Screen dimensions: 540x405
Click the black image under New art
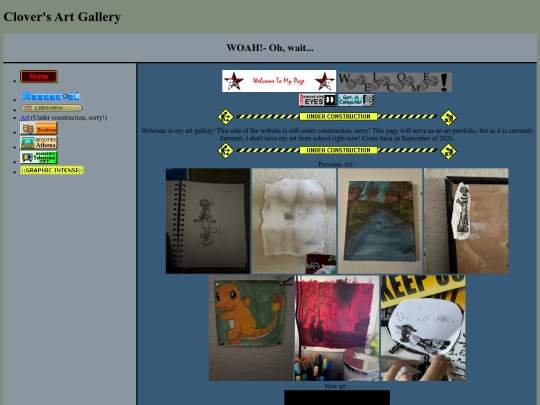click(337, 397)
